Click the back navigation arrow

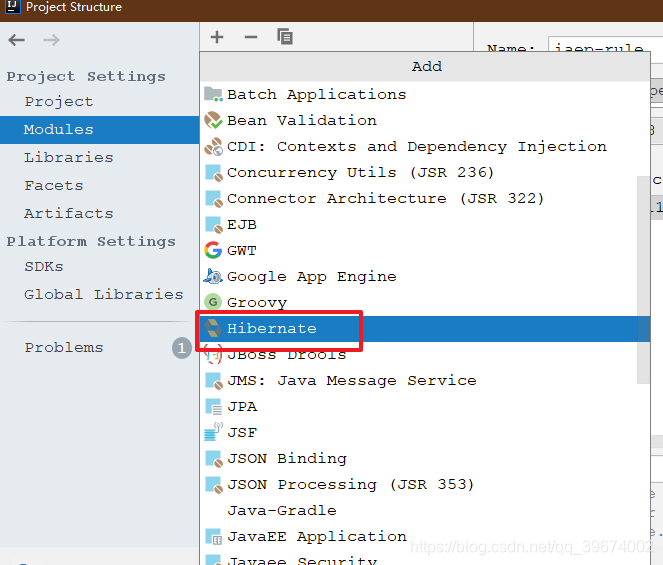17,40
